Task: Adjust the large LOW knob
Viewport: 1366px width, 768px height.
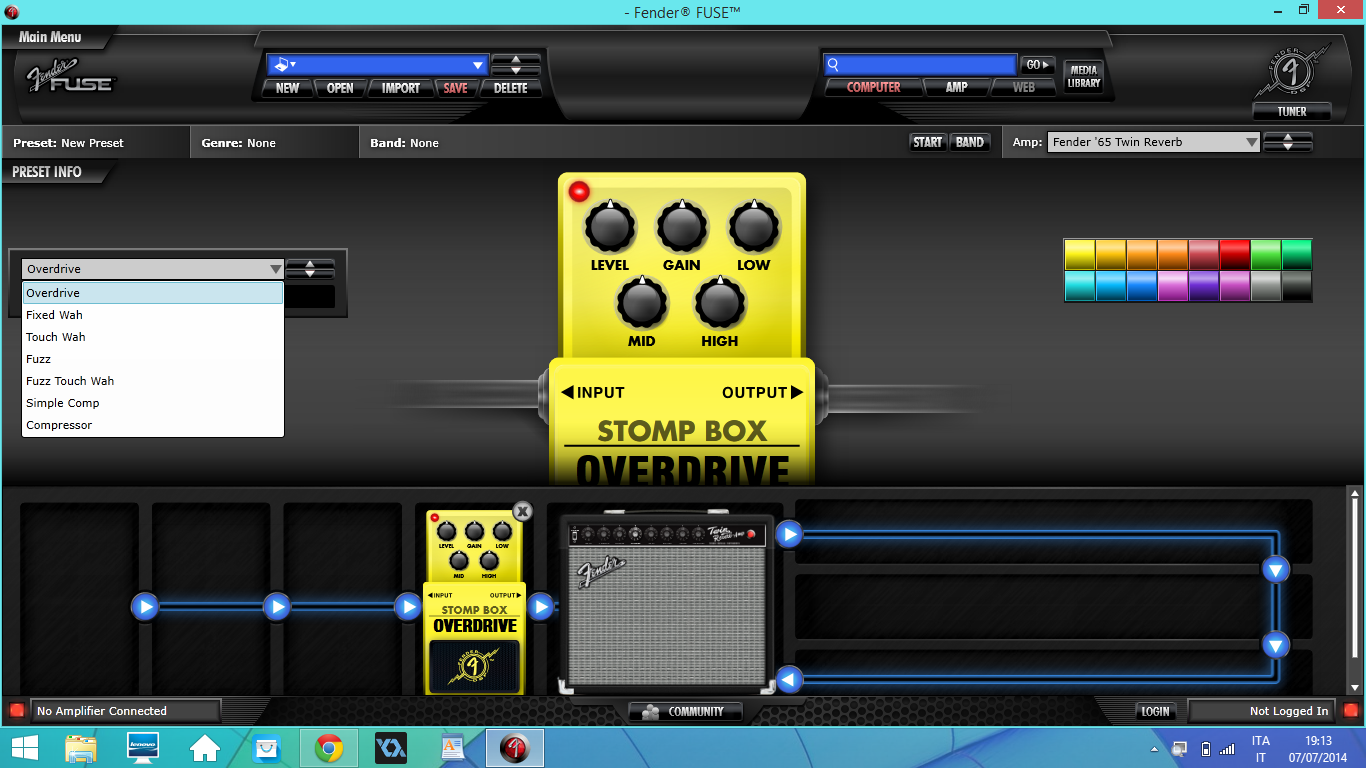Action: [x=754, y=227]
